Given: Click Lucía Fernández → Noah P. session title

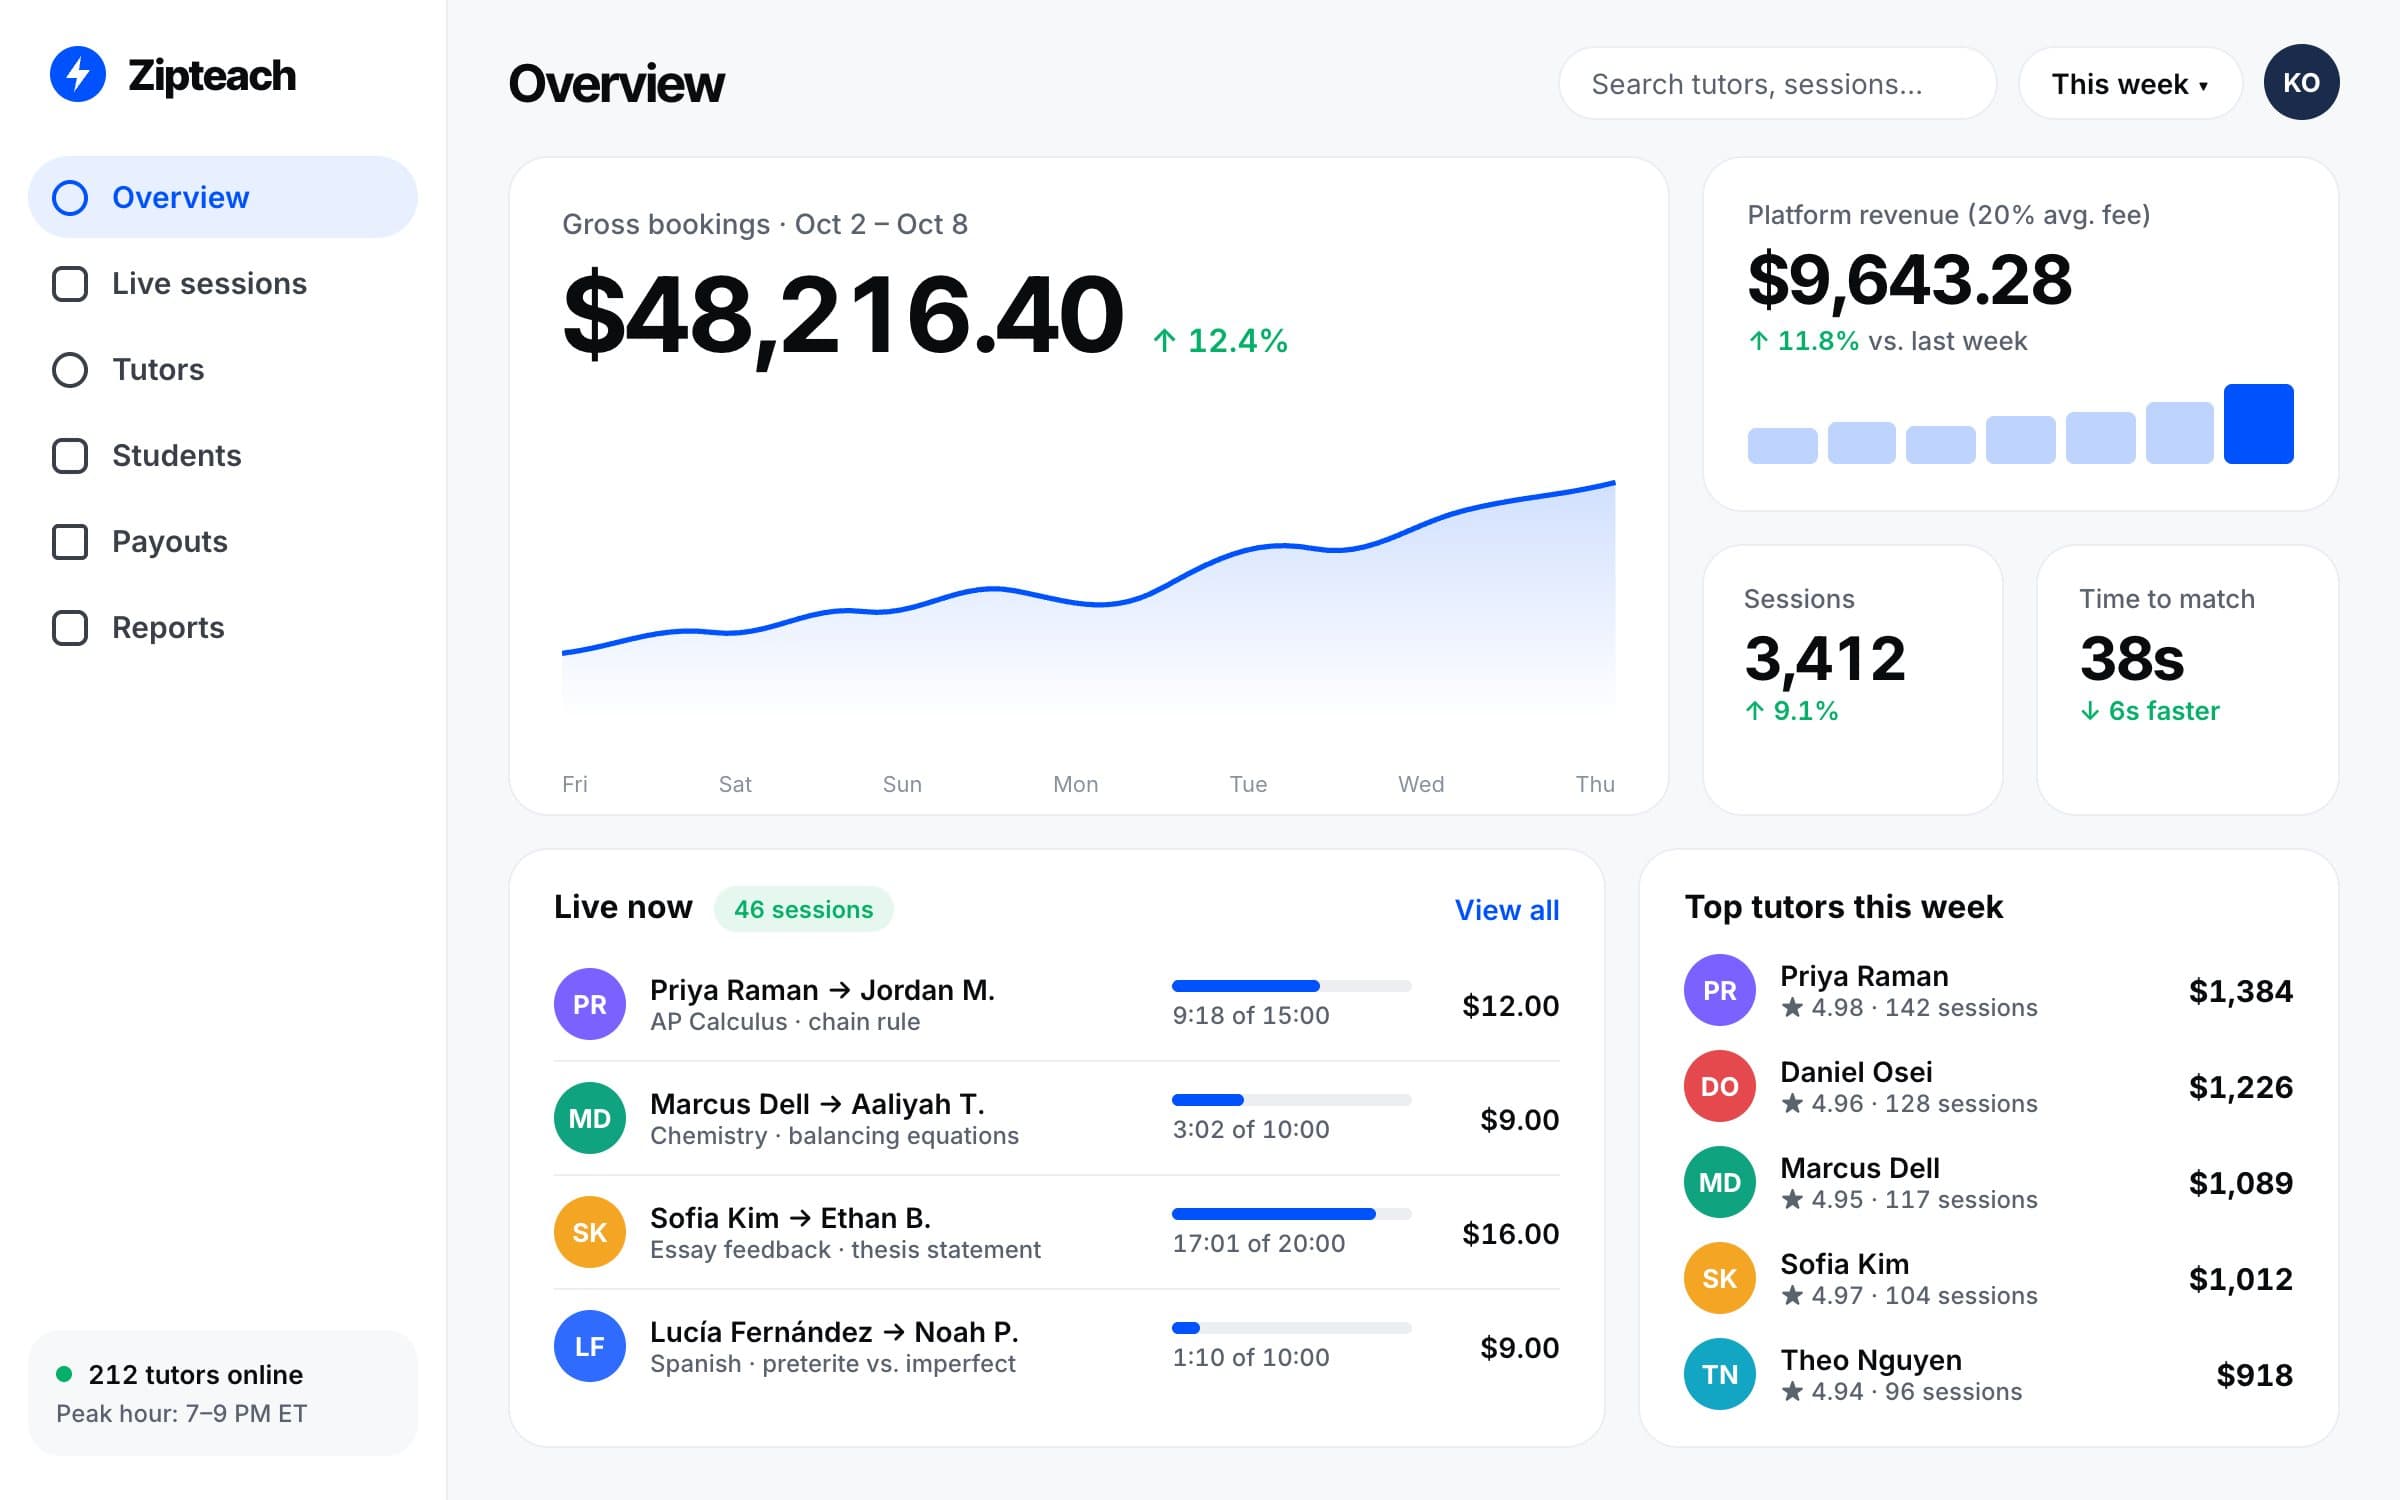Looking at the screenshot, I should [834, 1332].
